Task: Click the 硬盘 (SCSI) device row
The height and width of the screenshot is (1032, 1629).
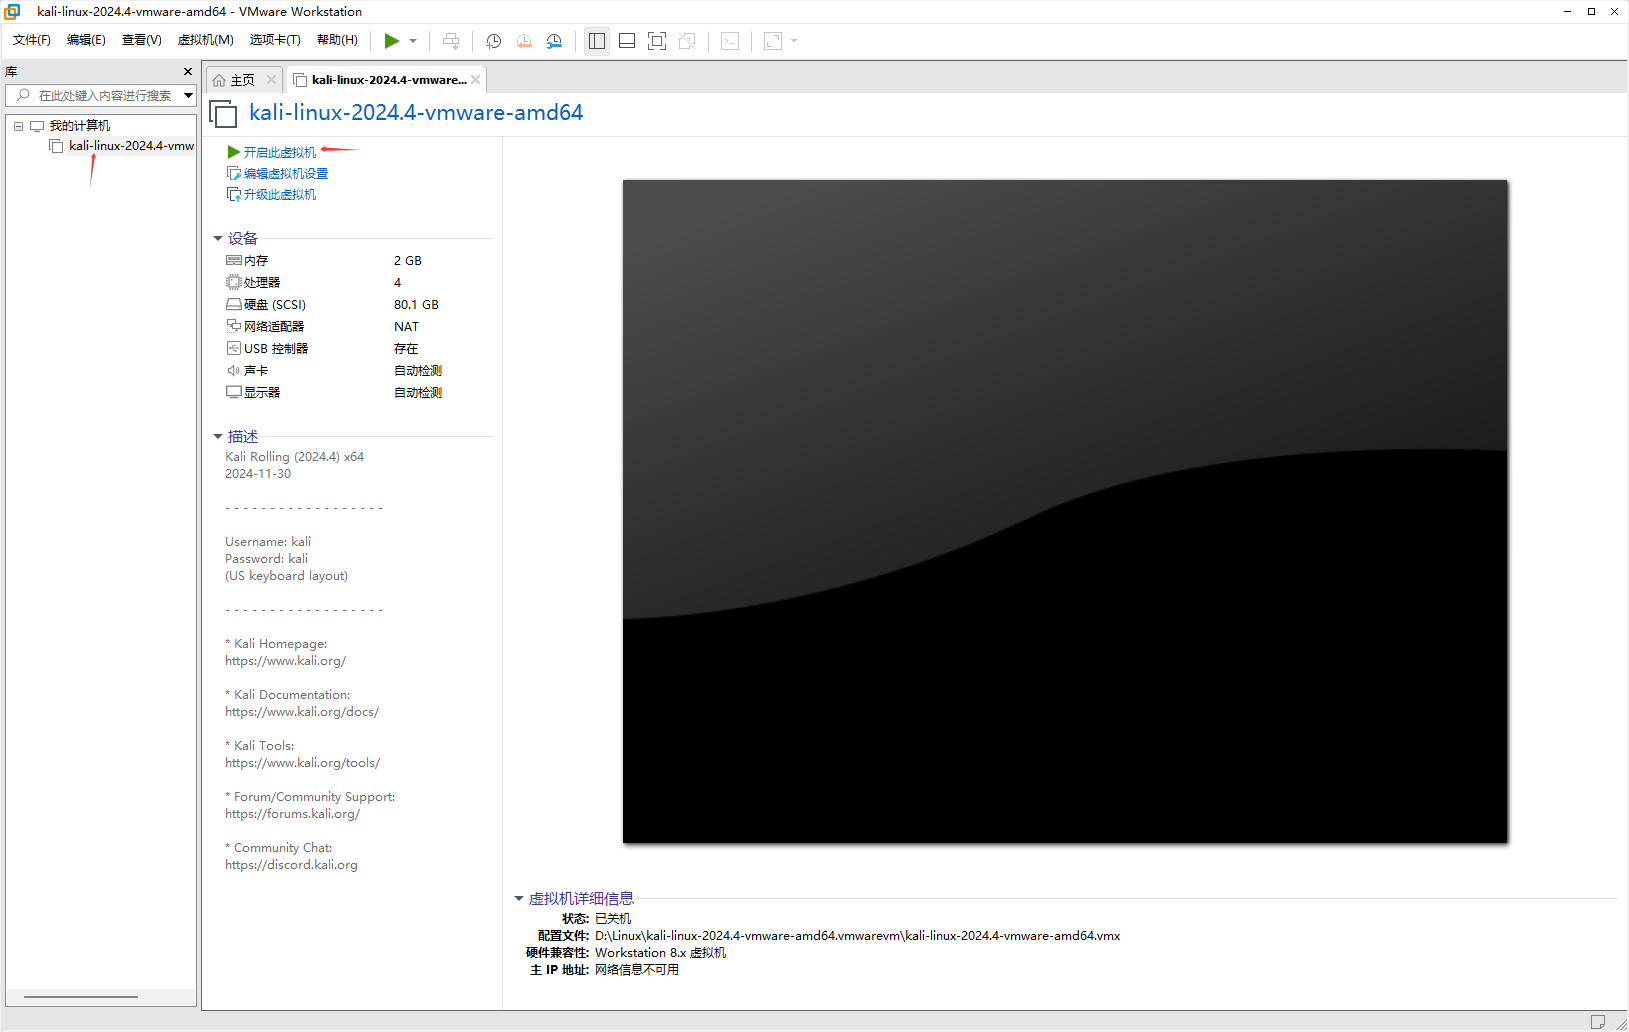Action: pos(360,304)
